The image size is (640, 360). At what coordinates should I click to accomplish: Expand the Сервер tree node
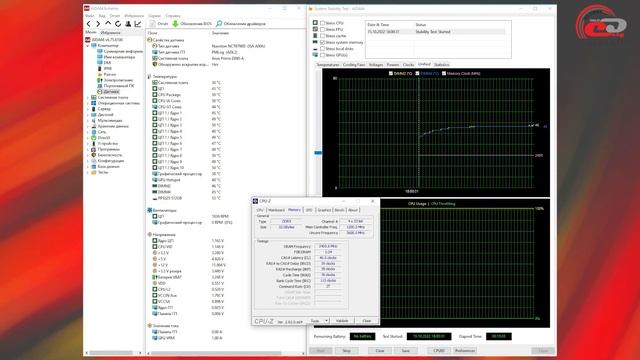[x=88, y=109]
